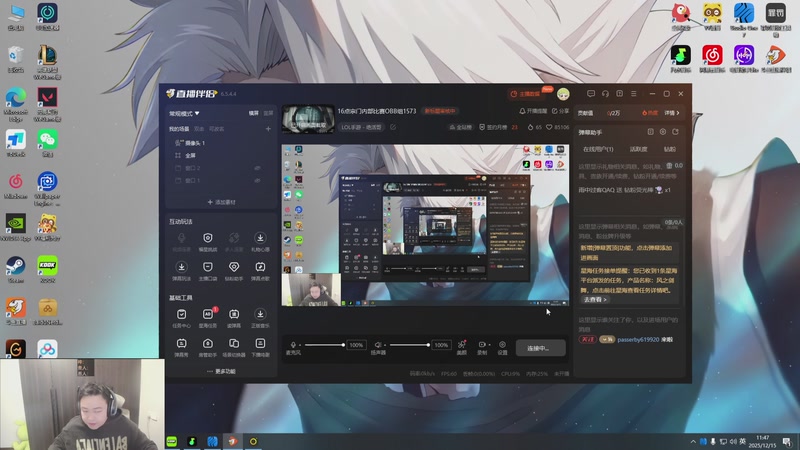Toggle visibility of the 窗口 2 source

[x=258, y=168]
